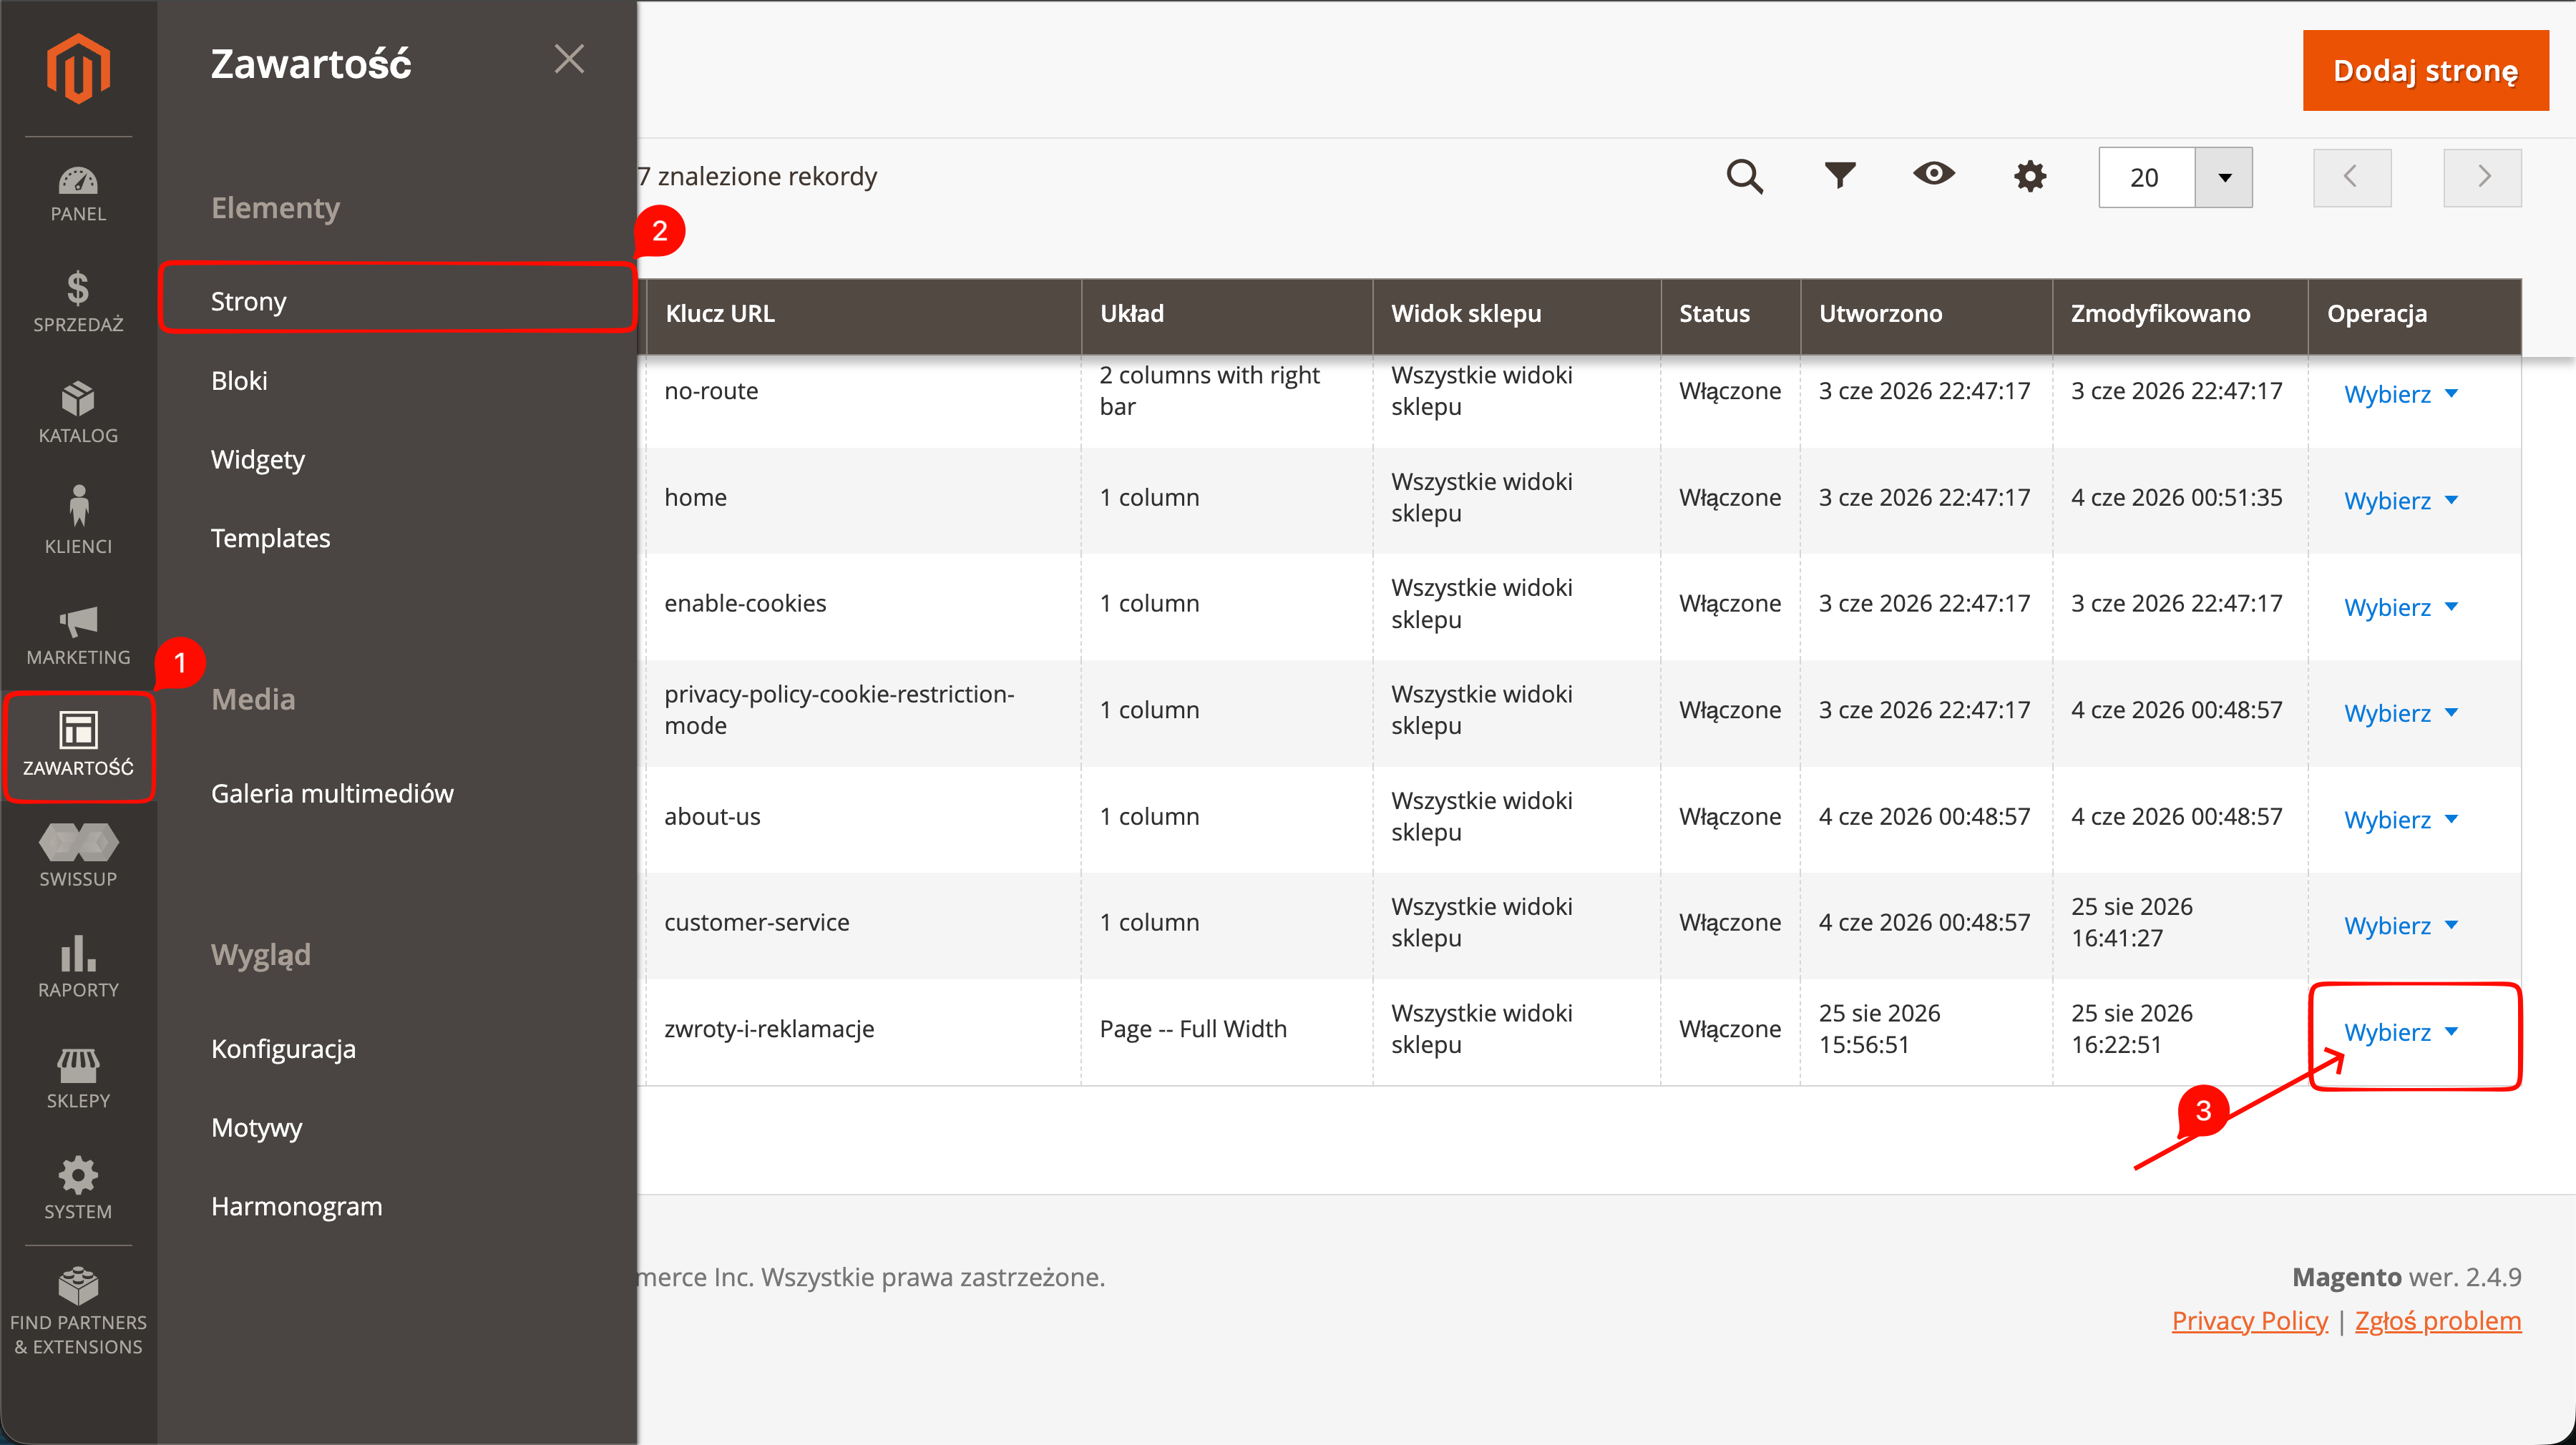This screenshot has height=1445, width=2576.
Task: Open Wybierz dropdown for enable-cookies row
Action: (2400, 607)
